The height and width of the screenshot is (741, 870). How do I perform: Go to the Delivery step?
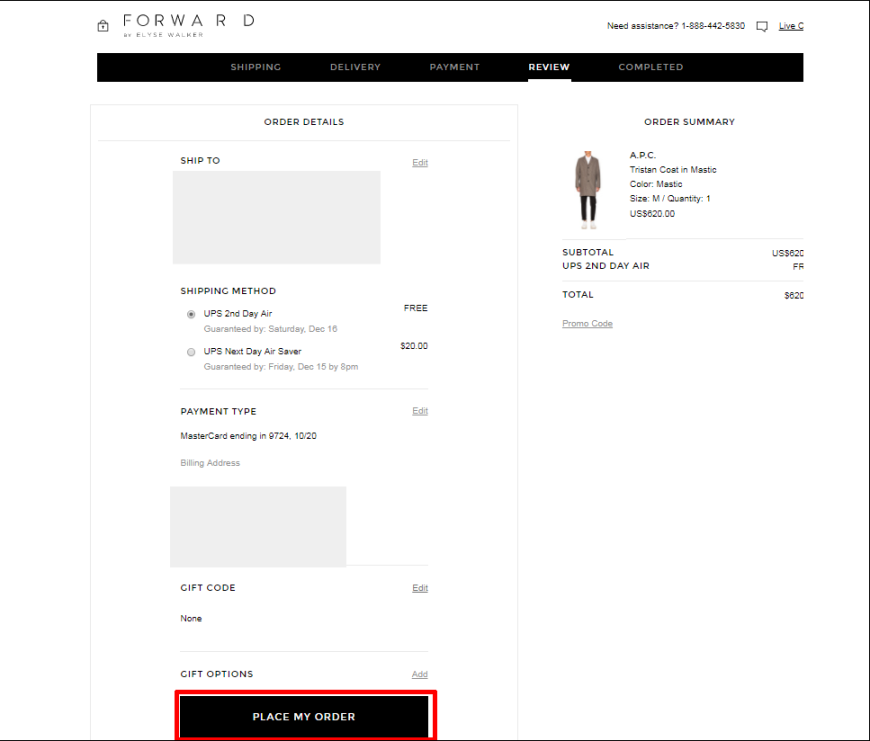[x=355, y=67]
